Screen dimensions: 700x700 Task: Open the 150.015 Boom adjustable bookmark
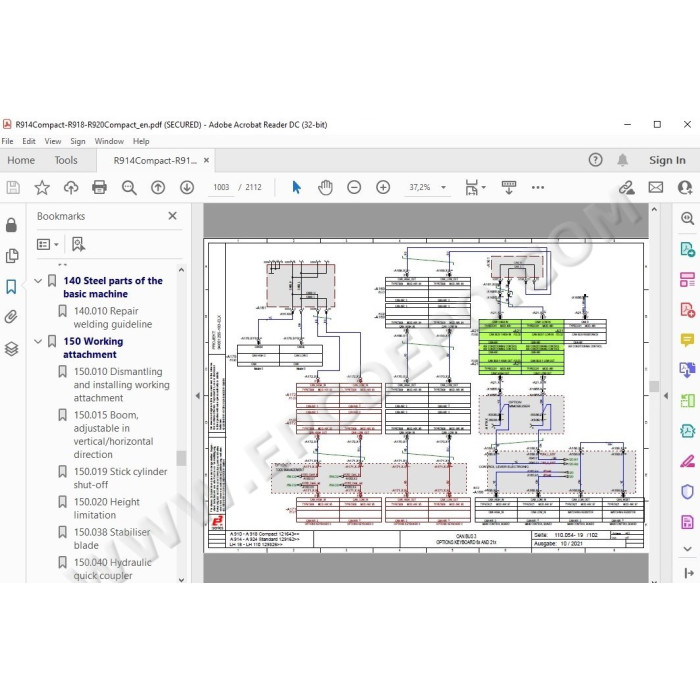tap(113, 435)
